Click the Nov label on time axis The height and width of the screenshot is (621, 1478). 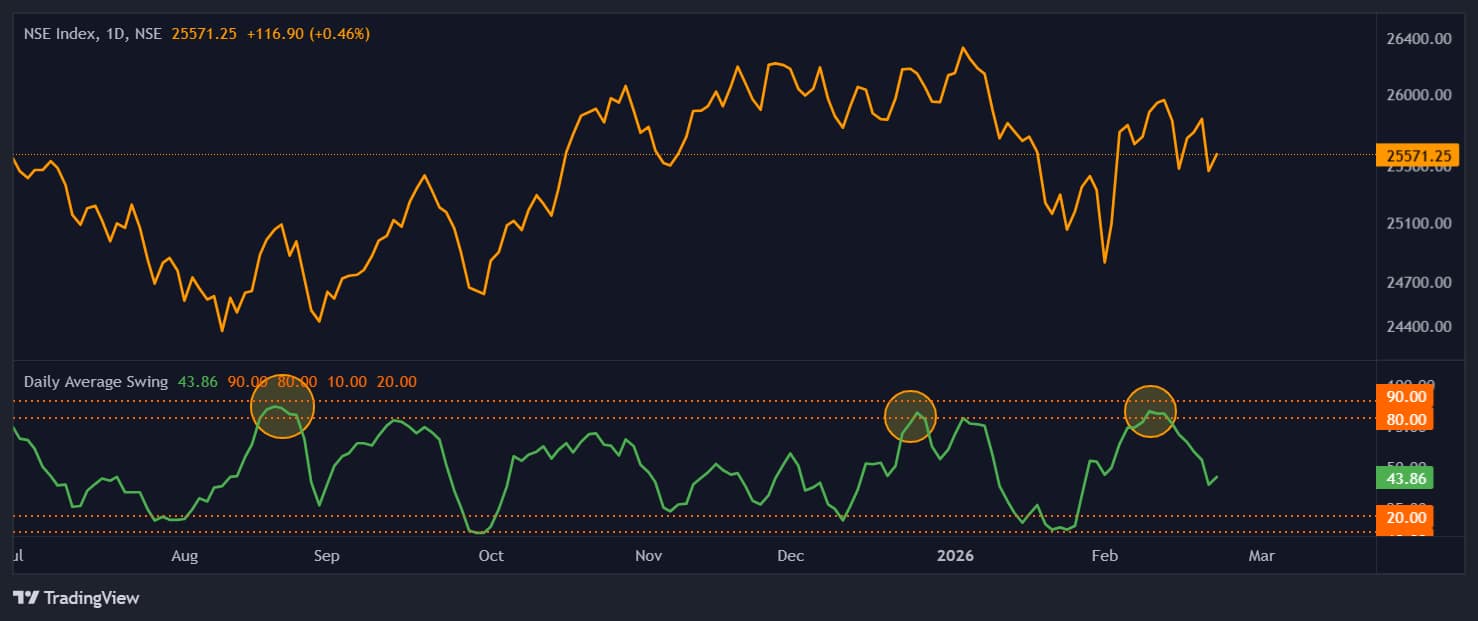649,556
